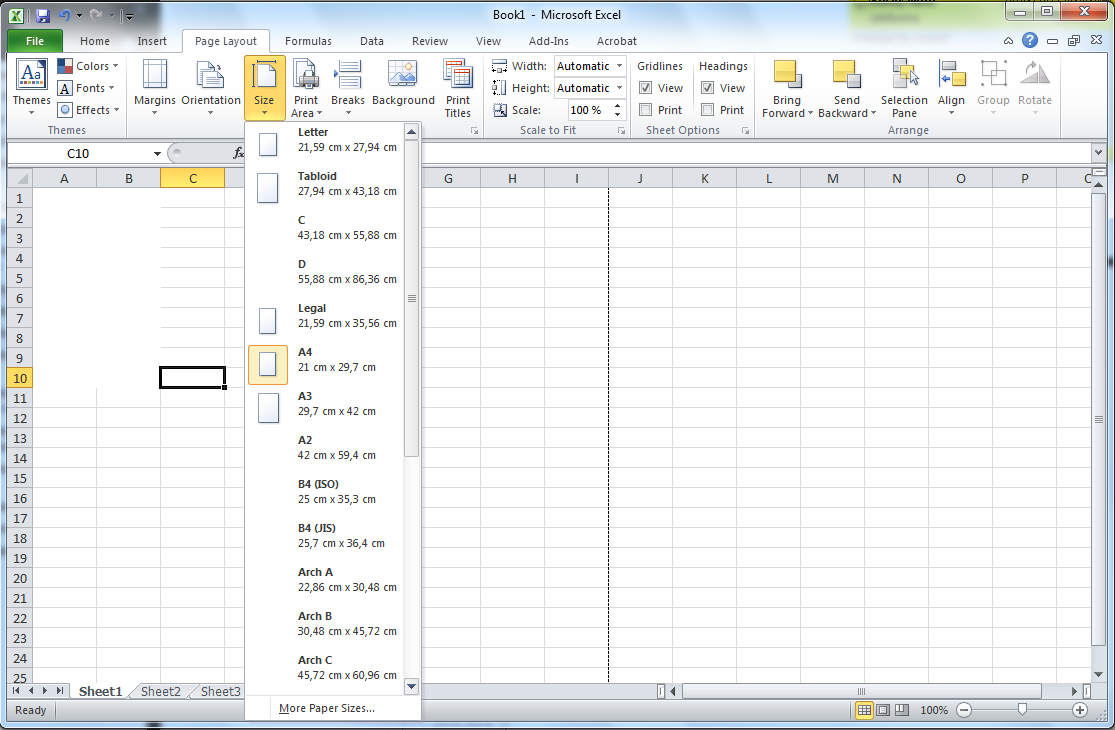This screenshot has width=1115, height=730.
Task: Choose Letter paper size
Action: point(325,140)
